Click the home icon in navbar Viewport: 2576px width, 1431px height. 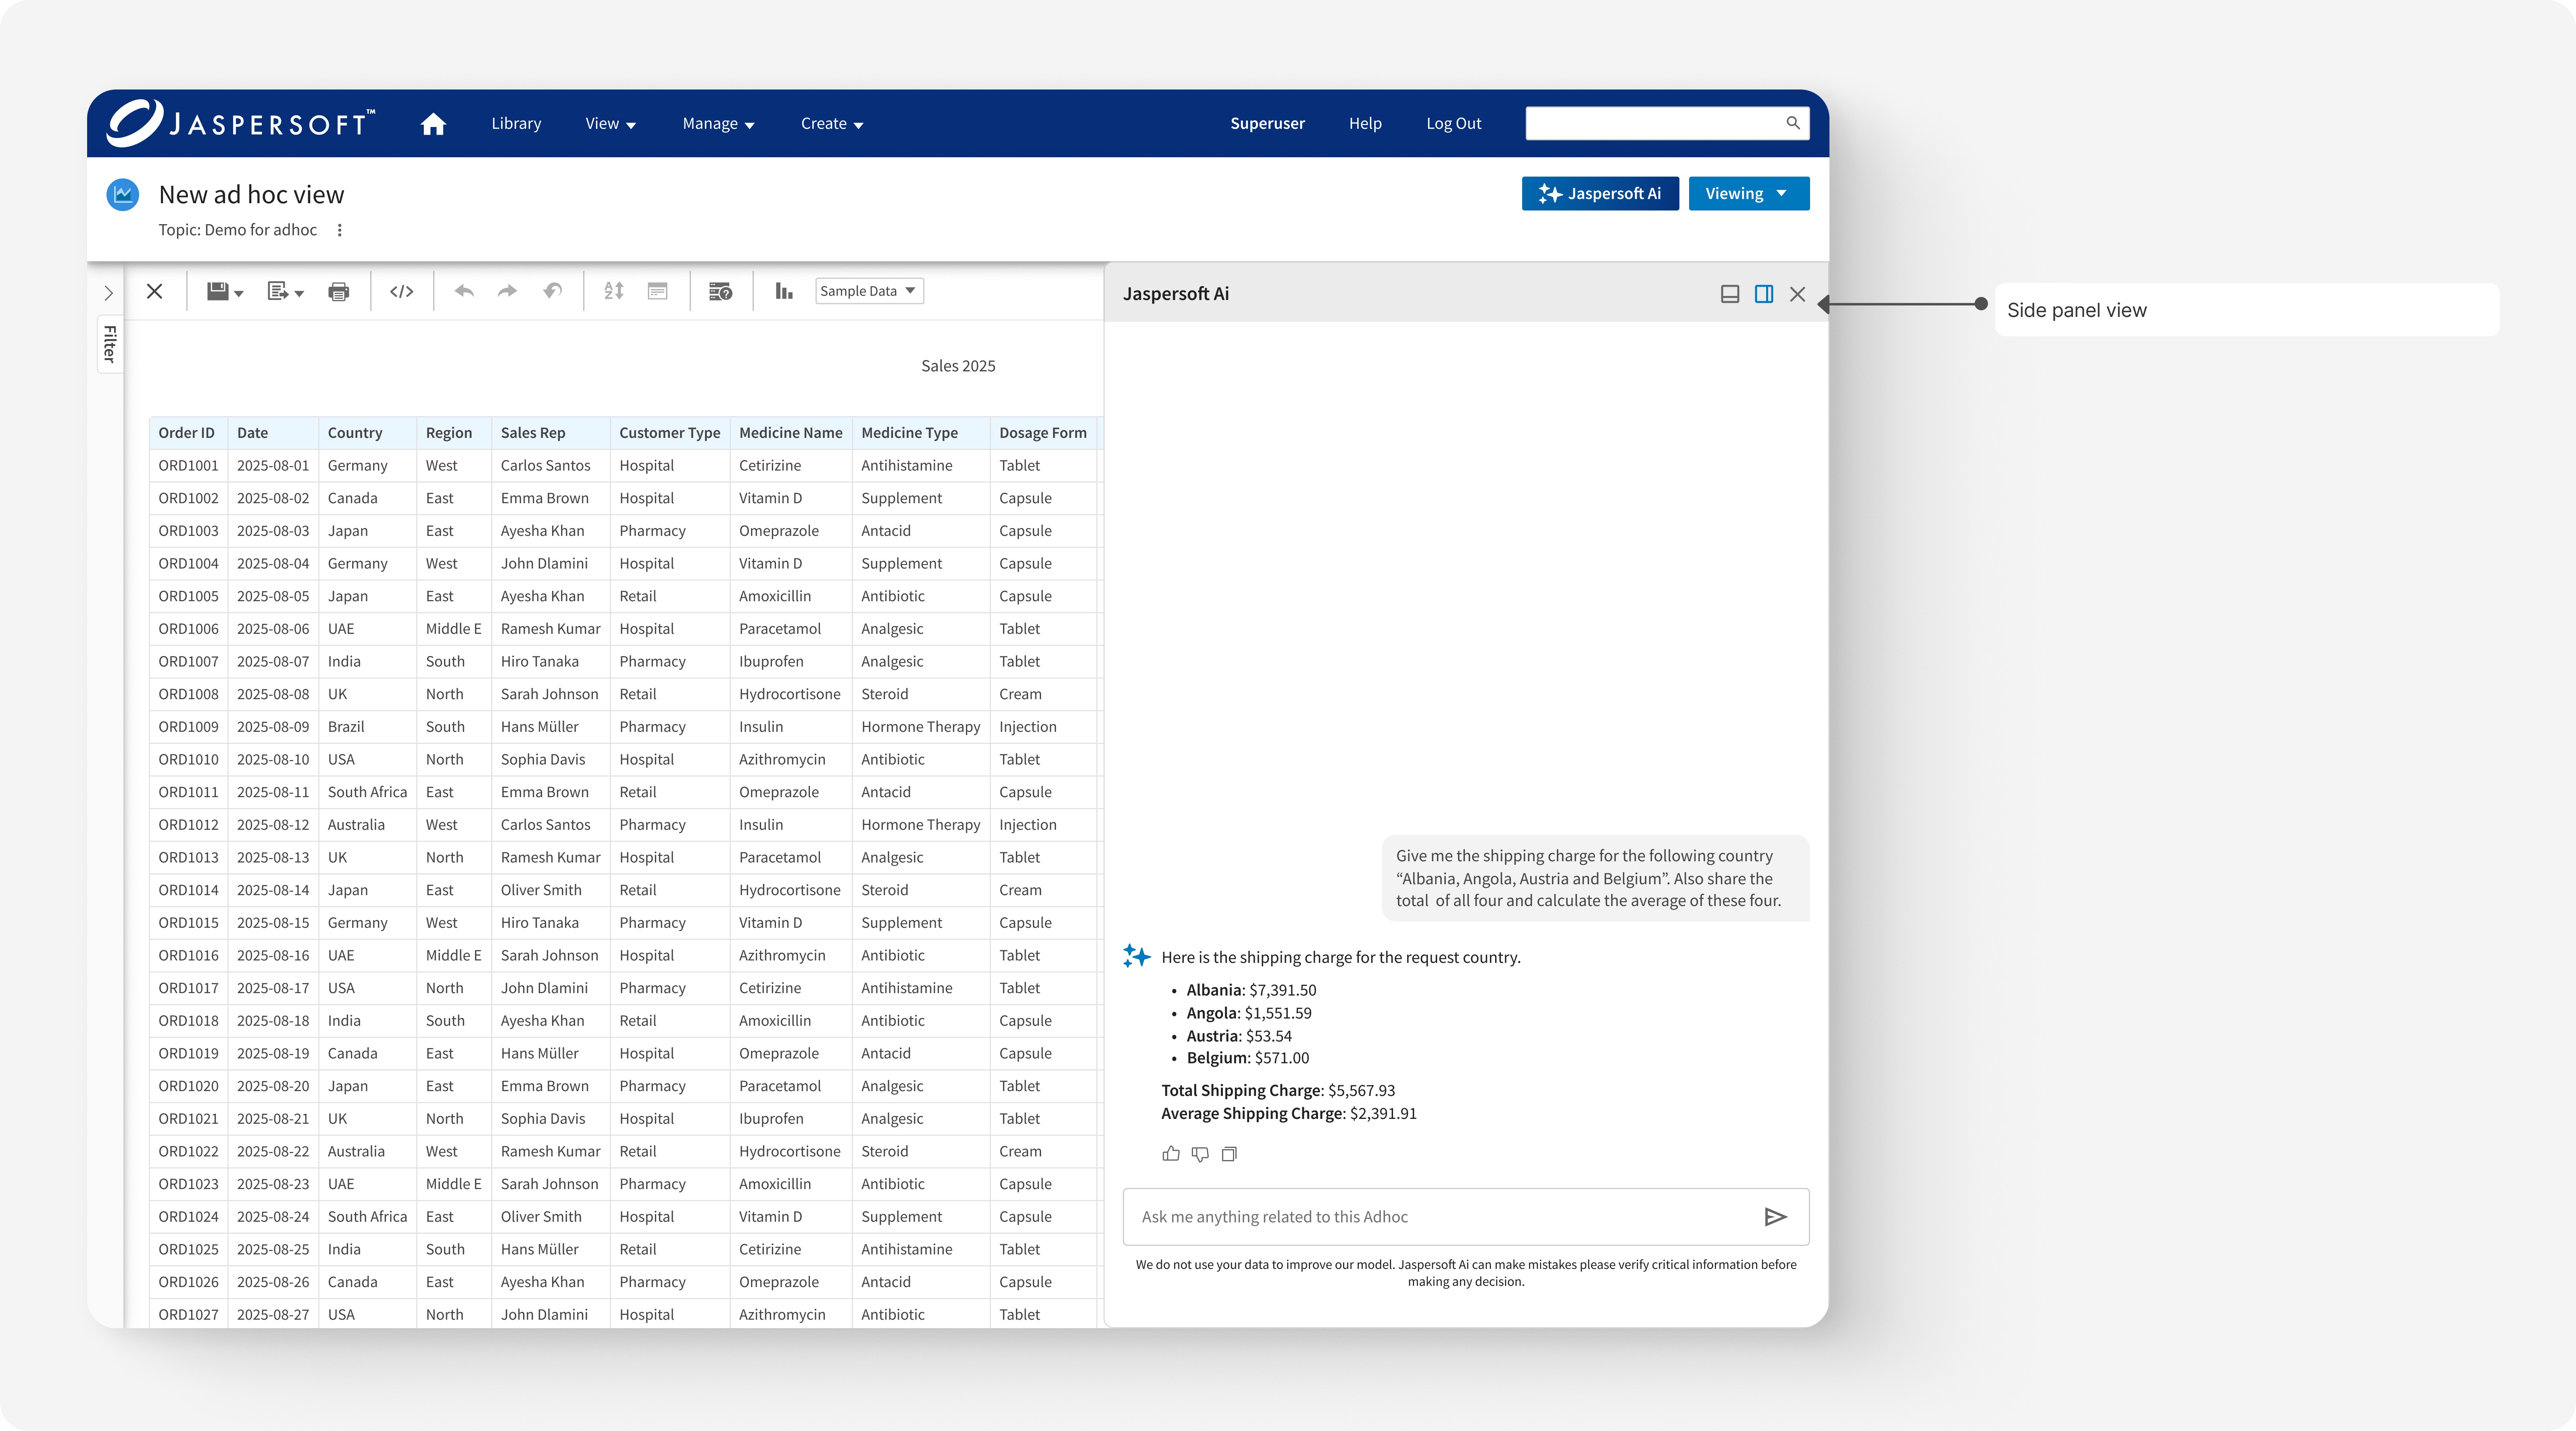point(433,124)
